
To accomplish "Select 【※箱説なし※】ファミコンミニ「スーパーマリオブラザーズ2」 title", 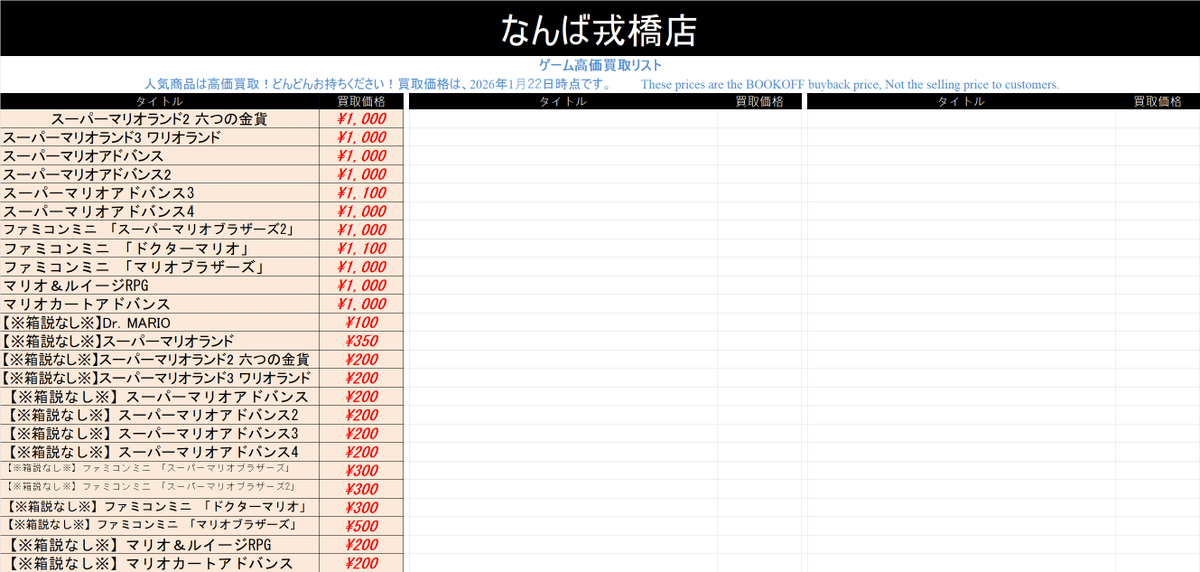I will [160, 488].
